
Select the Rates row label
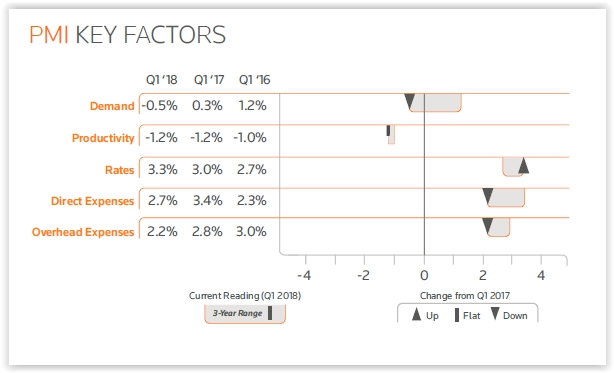[119, 170]
